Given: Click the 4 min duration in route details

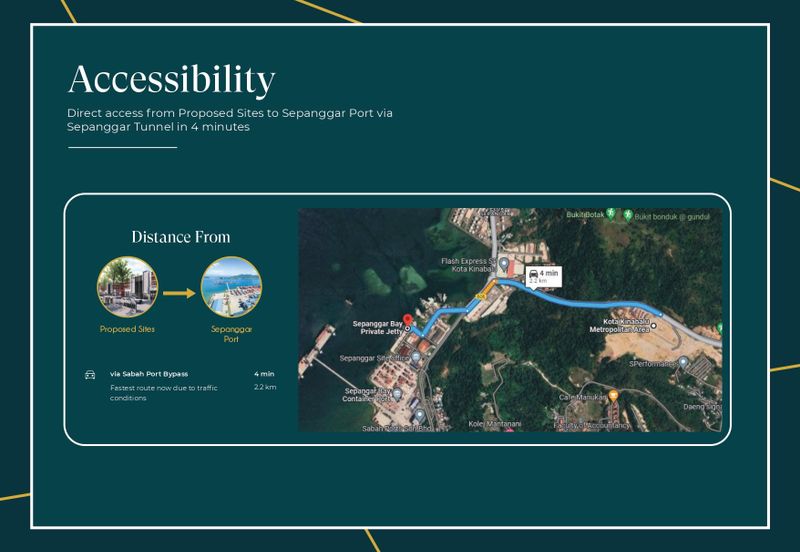Looking at the screenshot, I should point(264,374).
